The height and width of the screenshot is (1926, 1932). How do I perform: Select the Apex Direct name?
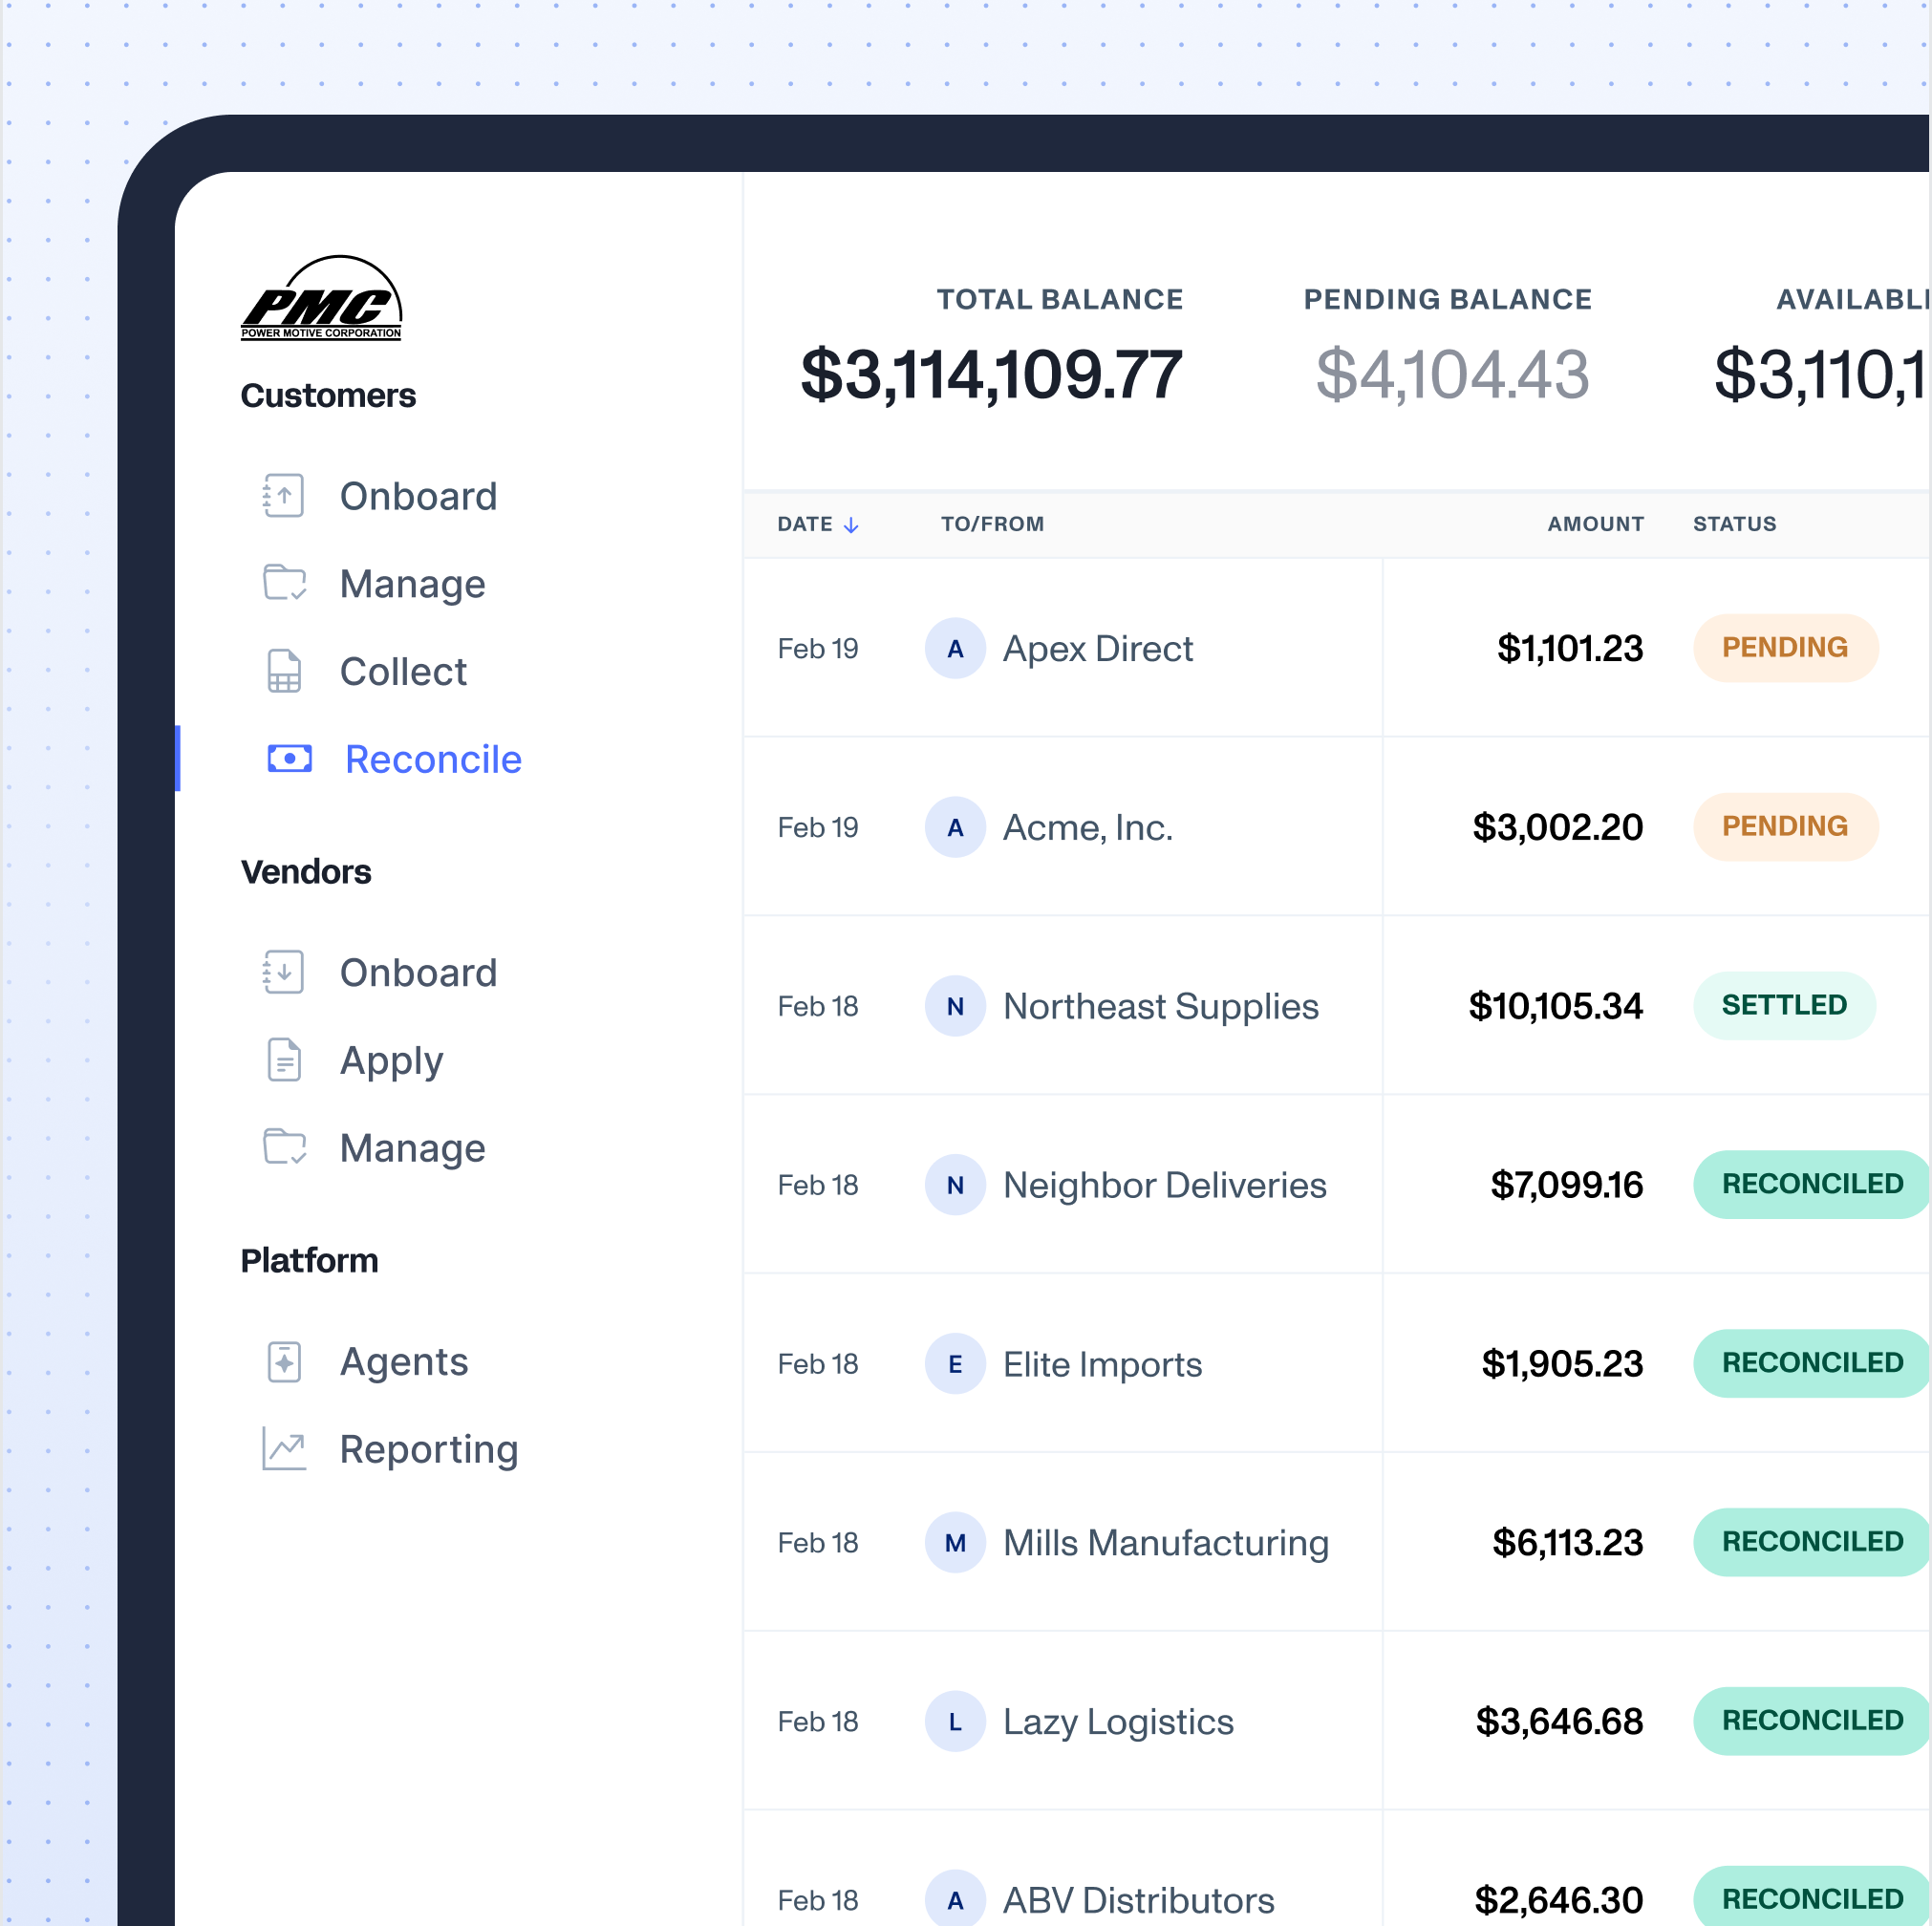(1098, 649)
